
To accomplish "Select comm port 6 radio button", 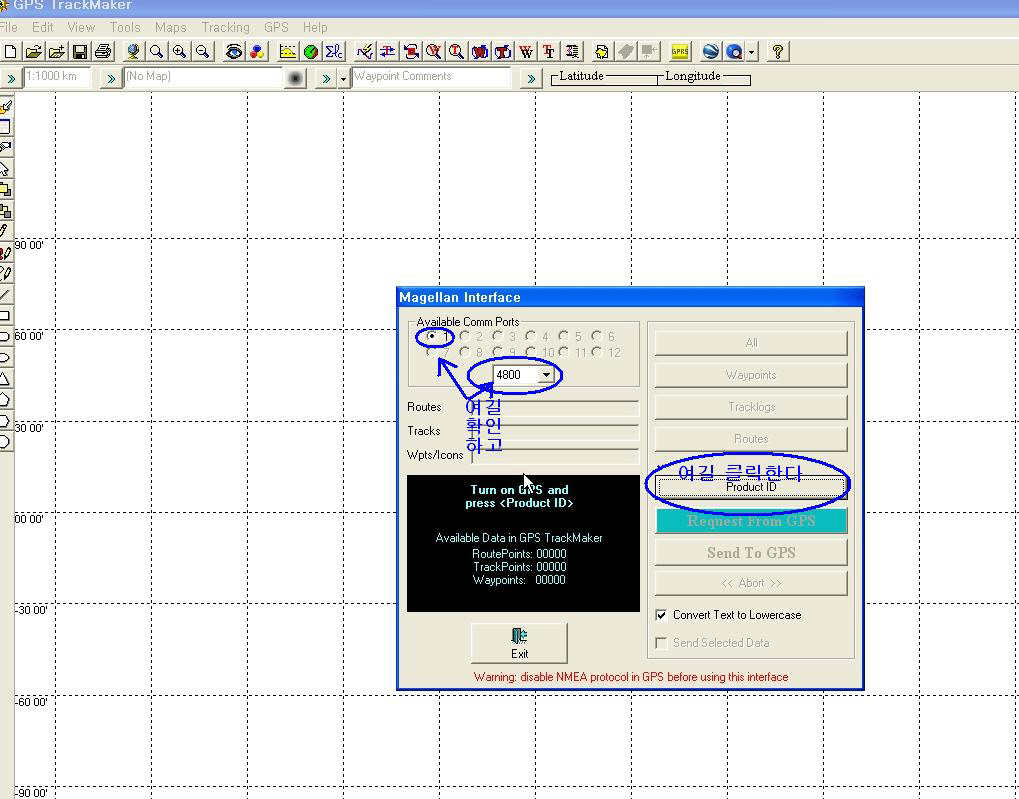I will tap(597, 336).
